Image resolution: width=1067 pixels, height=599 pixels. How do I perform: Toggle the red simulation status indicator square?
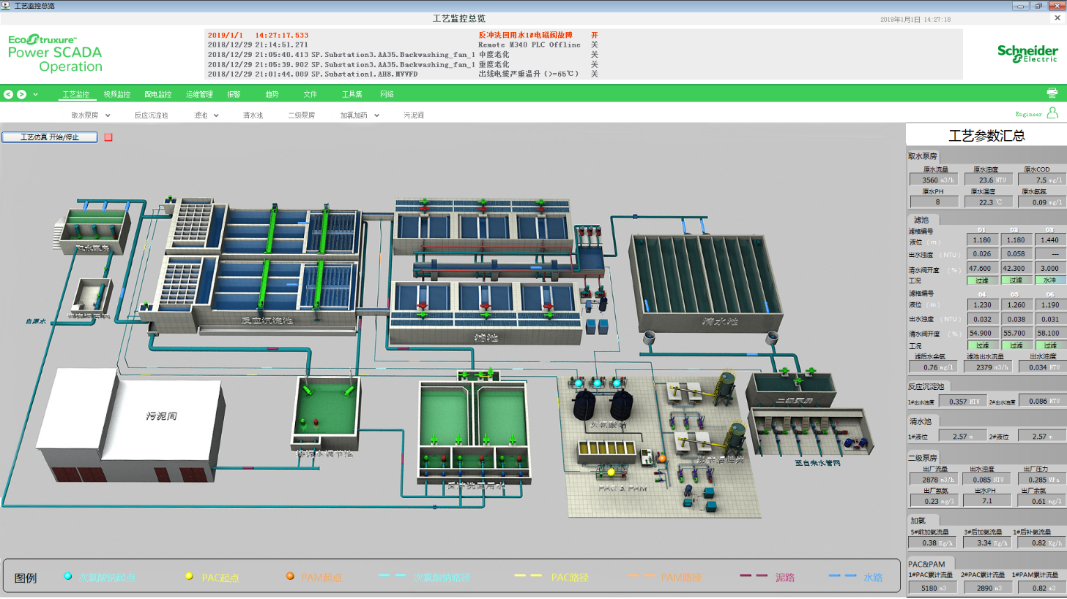point(108,137)
